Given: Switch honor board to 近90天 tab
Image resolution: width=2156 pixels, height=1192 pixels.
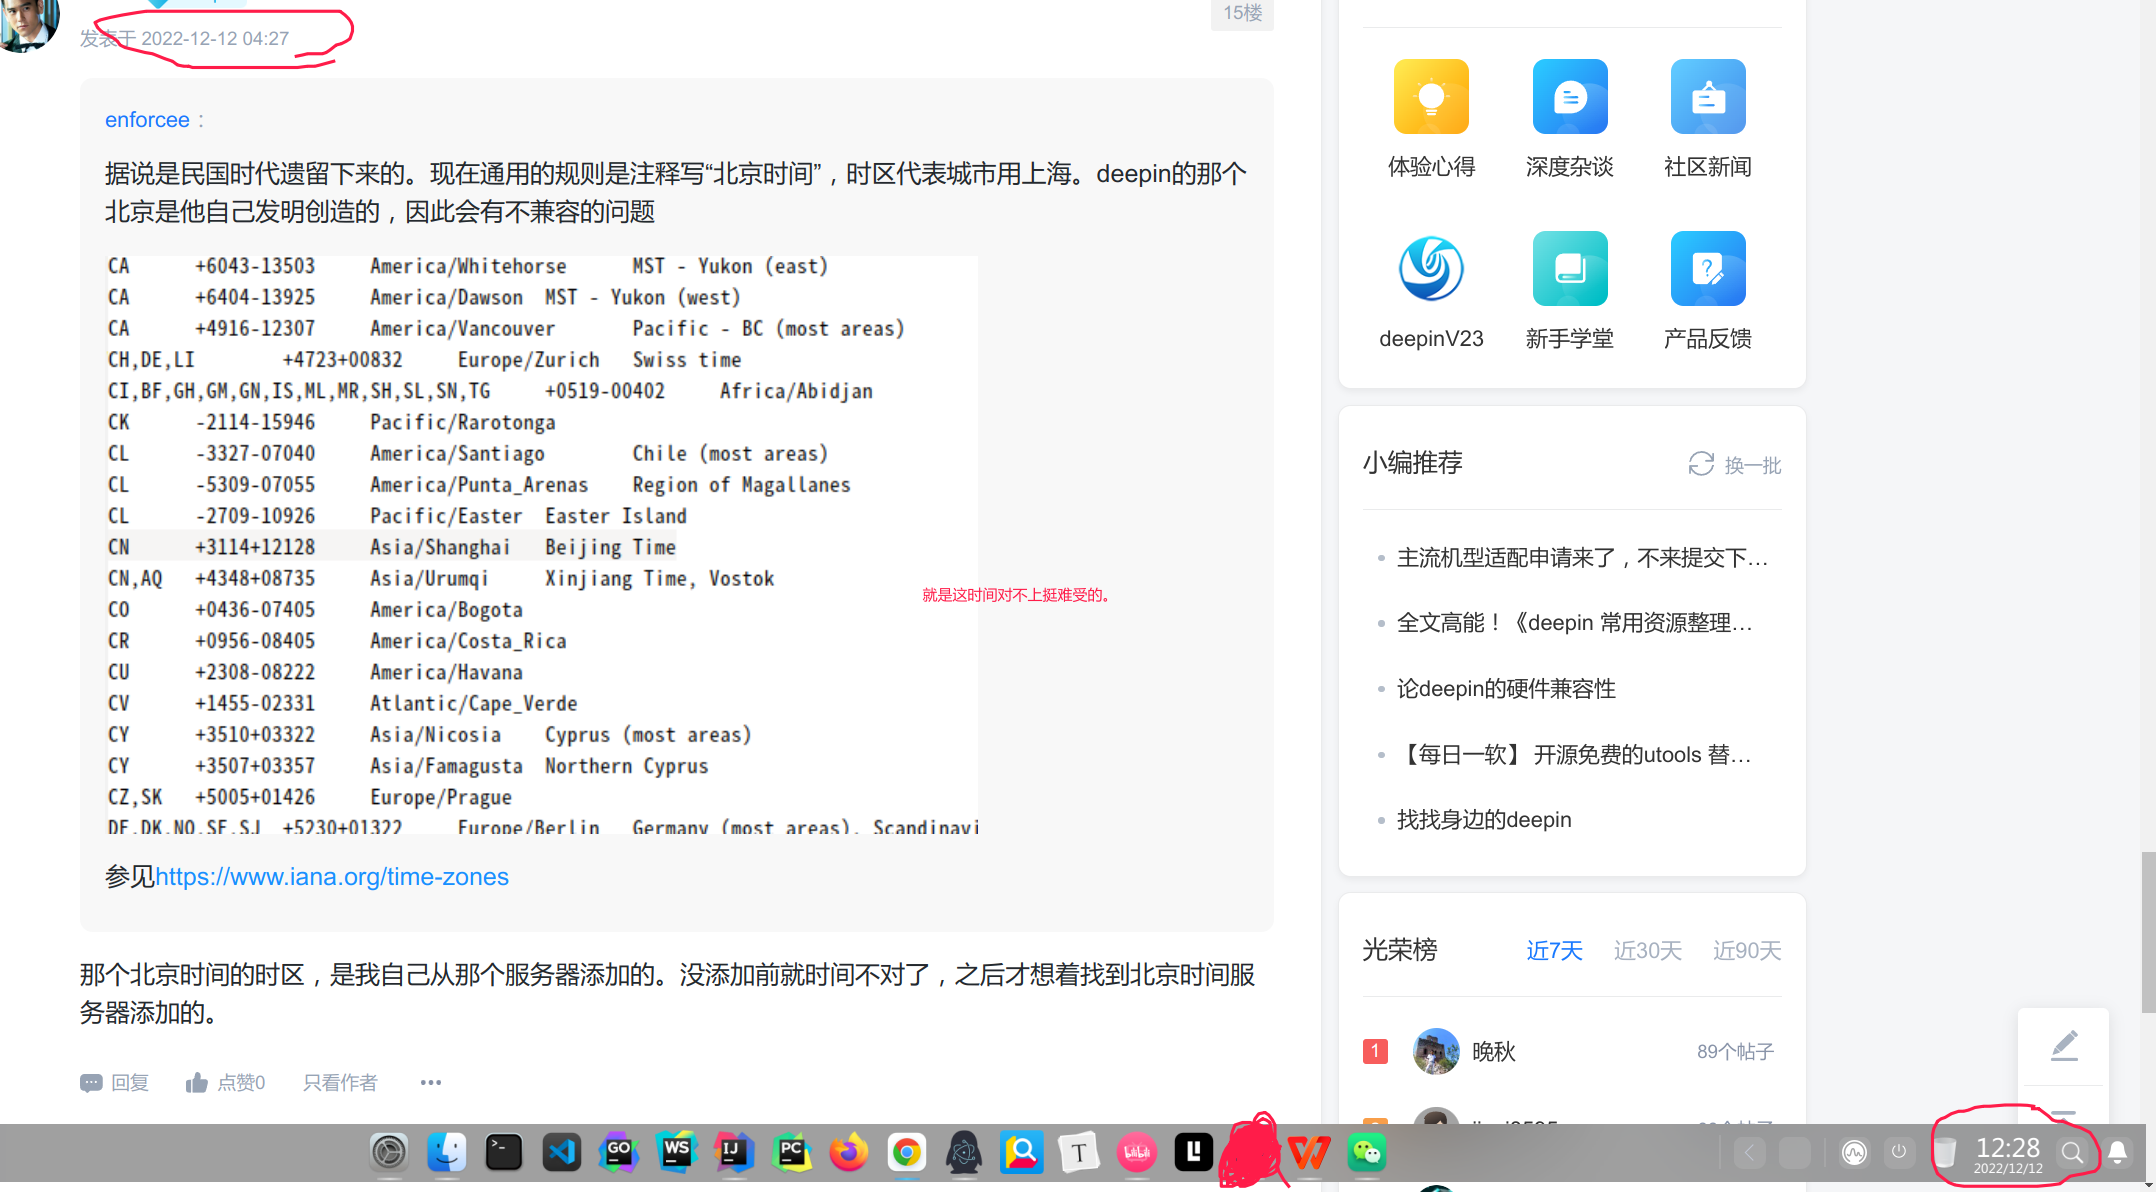Looking at the screenshot, I should coord(1746,950).
